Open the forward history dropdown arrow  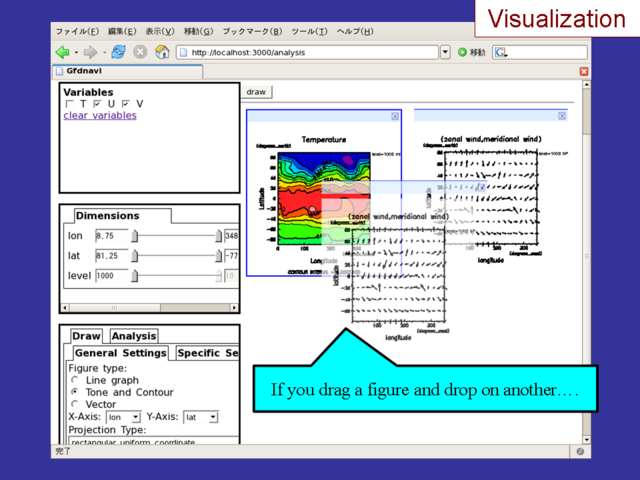point(104,53)
